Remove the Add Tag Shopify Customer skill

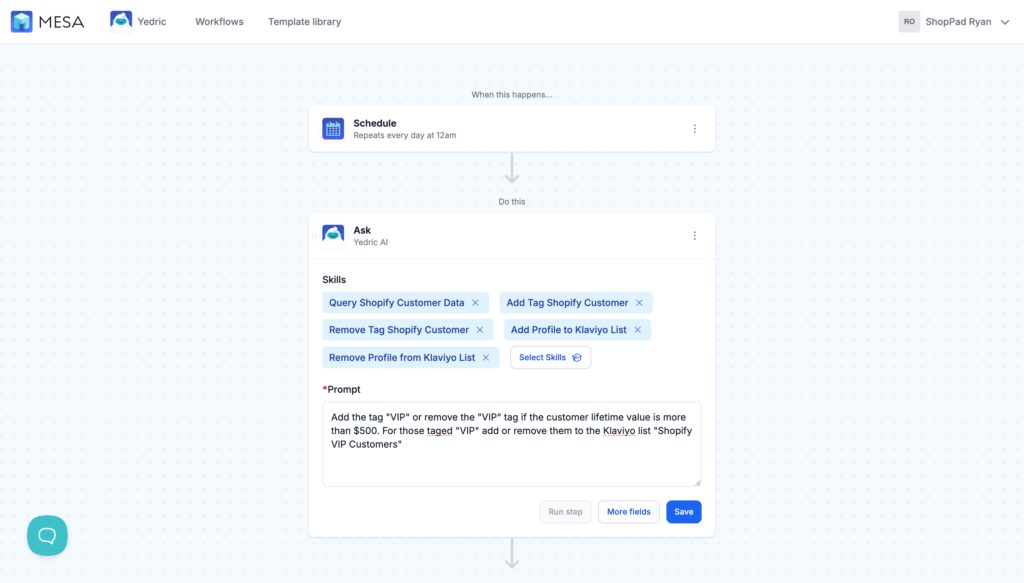(x=639, y=303)
